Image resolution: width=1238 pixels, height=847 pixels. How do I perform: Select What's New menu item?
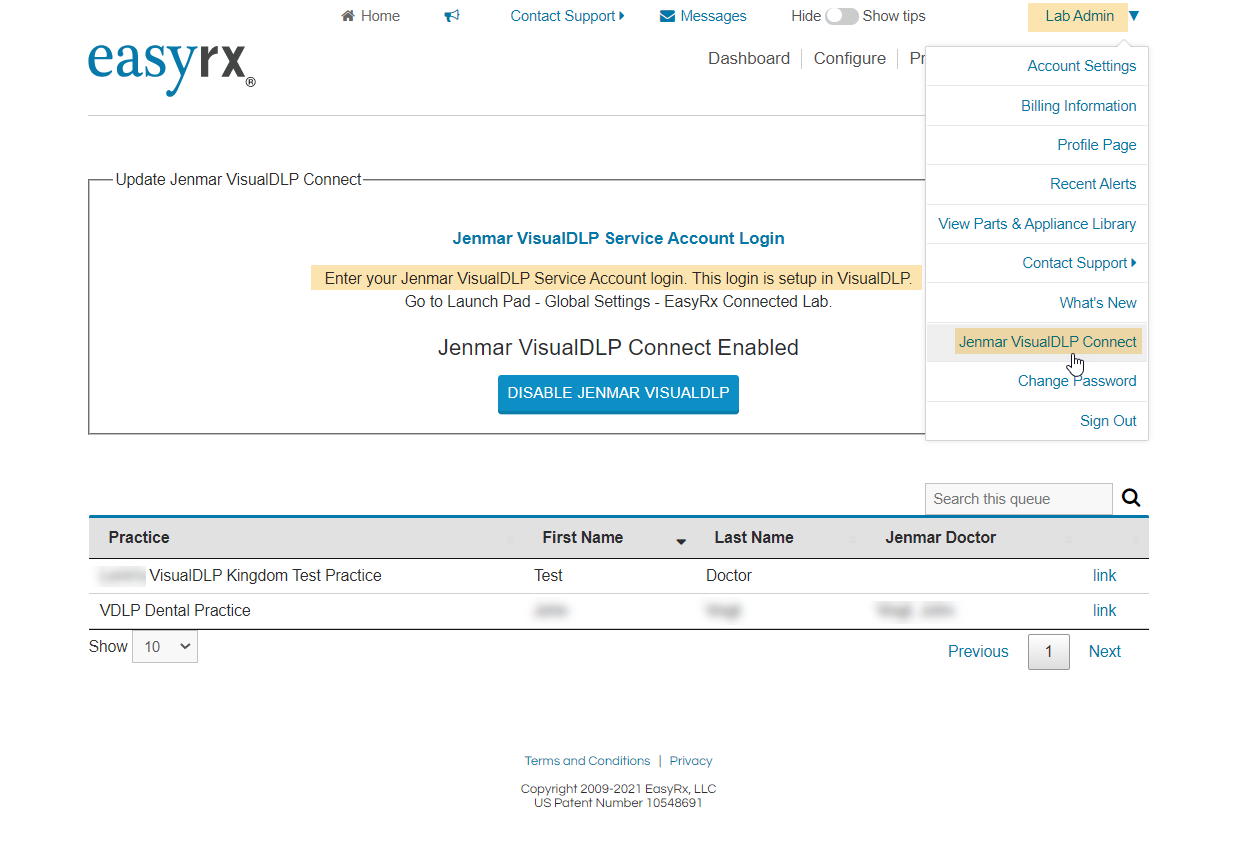pos(1098,303)
